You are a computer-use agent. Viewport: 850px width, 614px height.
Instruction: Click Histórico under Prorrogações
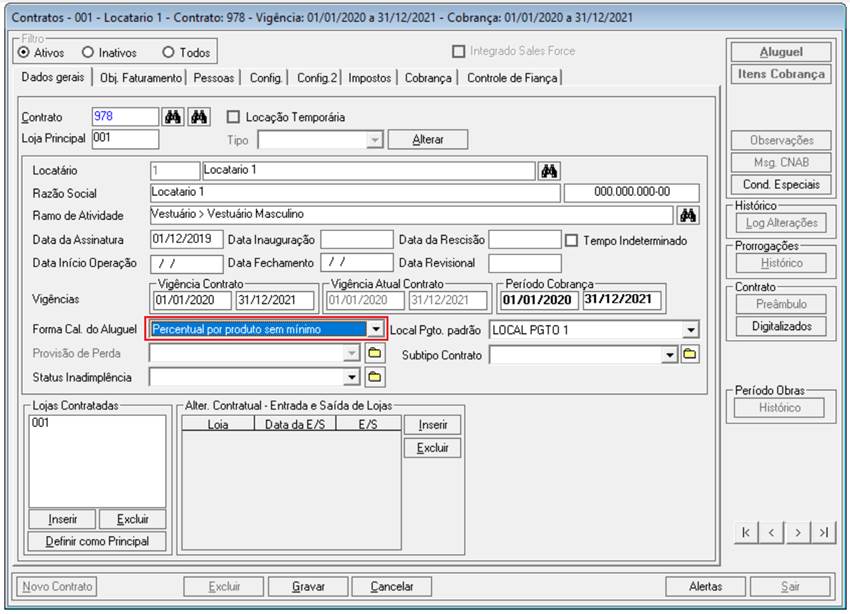[x=781, y=263]
